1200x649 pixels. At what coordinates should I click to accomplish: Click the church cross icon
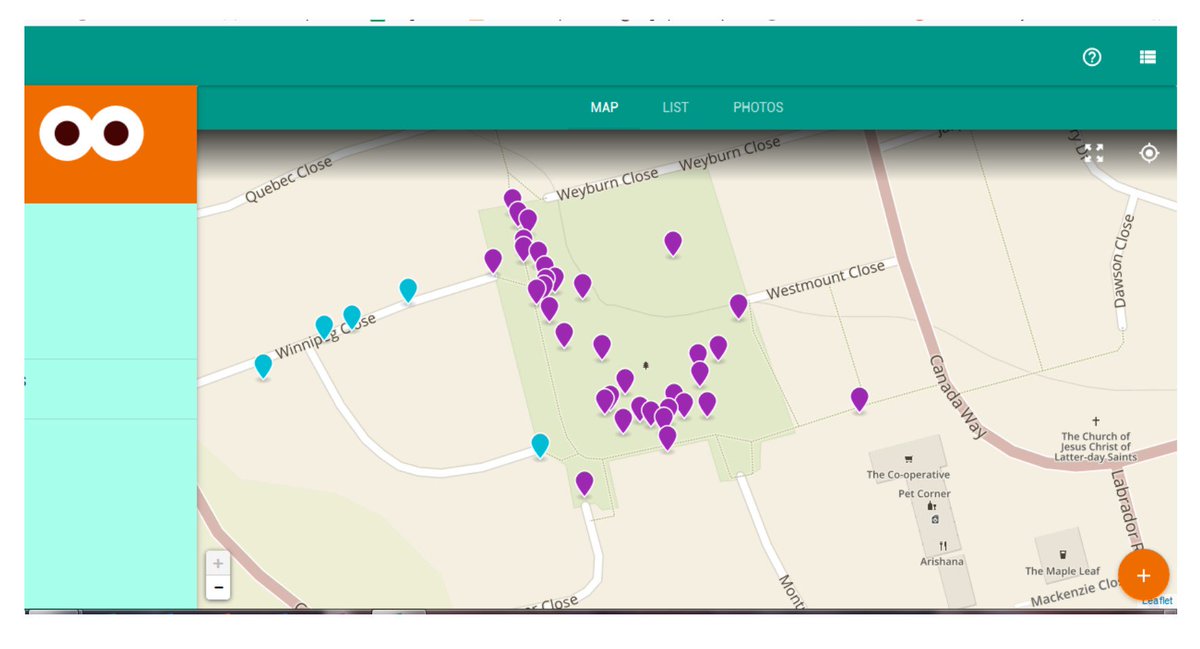(x=1096, y=422)
